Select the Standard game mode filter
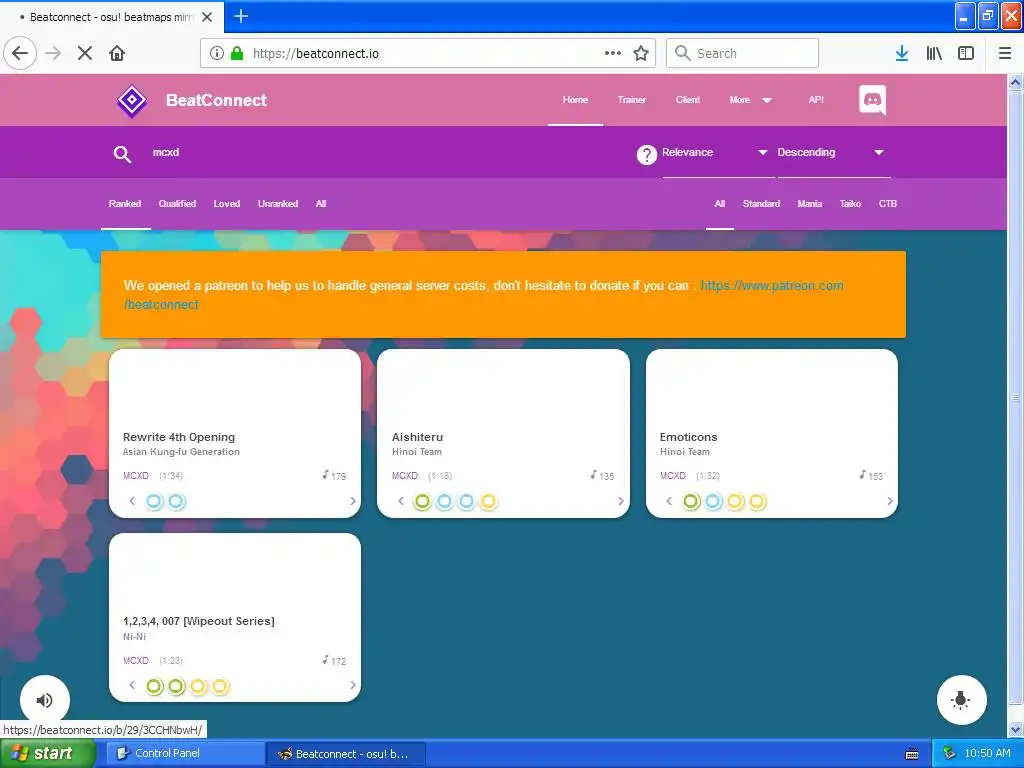Viewport: 1024px width, 768px height. 761,204
